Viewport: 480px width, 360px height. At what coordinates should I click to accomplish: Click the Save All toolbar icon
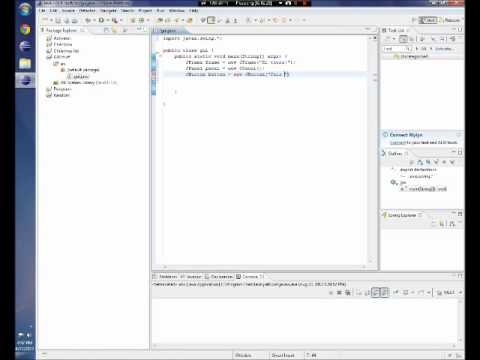[66, 20]
